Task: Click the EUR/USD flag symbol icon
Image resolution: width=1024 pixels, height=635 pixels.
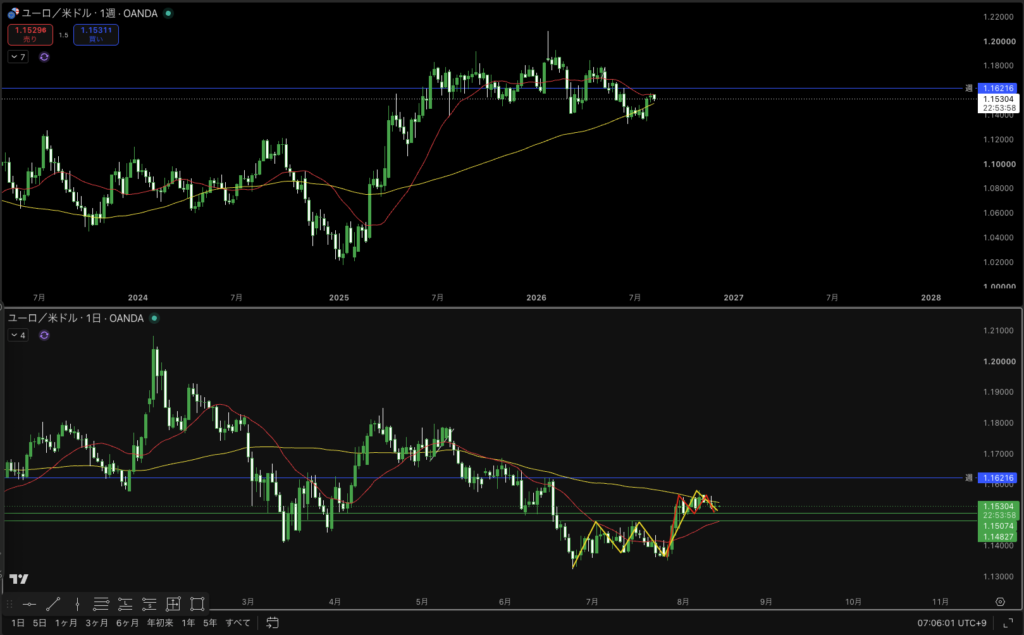Action: coord(13,13)
